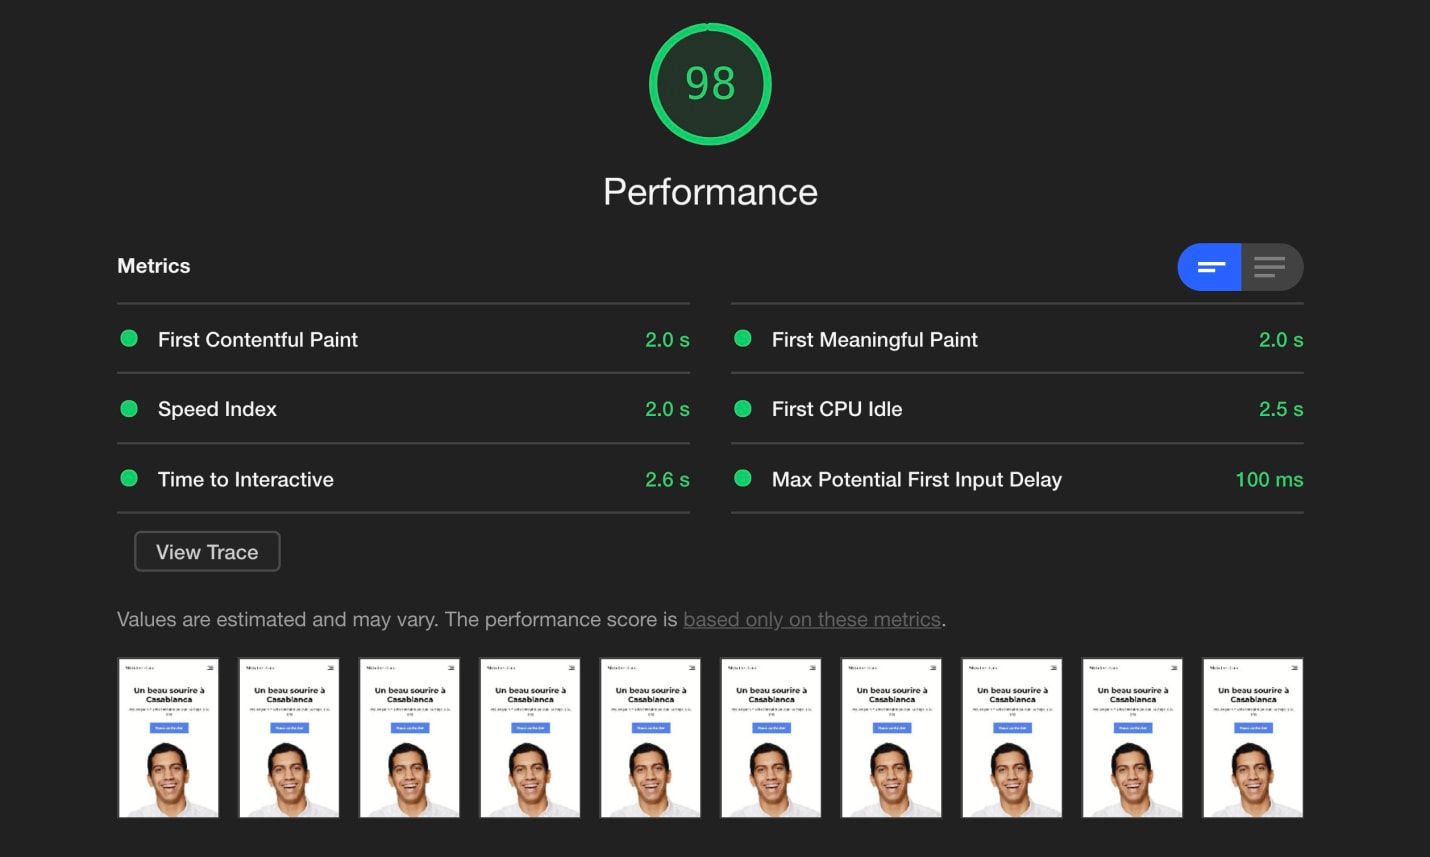Click green status dot beside Time to Interactive
Viewport: 1430px width, 857px height.
129,478
